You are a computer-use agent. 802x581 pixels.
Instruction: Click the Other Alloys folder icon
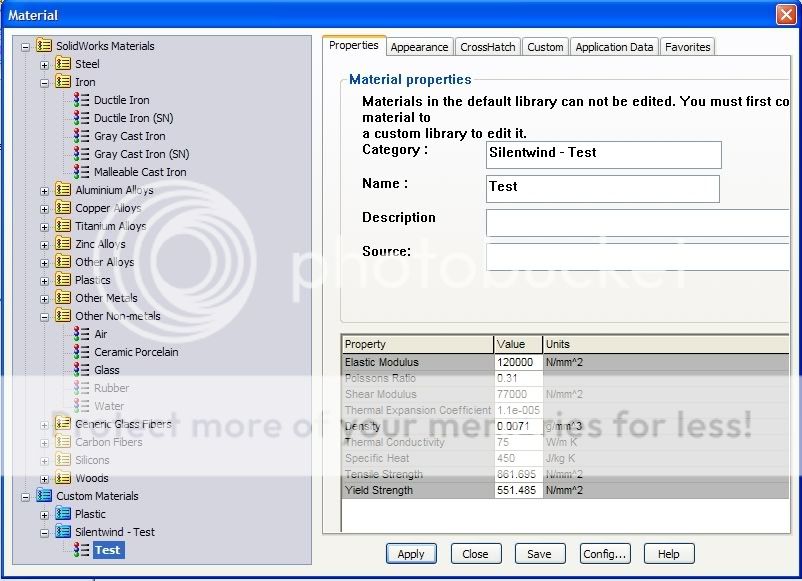(63, 261)
